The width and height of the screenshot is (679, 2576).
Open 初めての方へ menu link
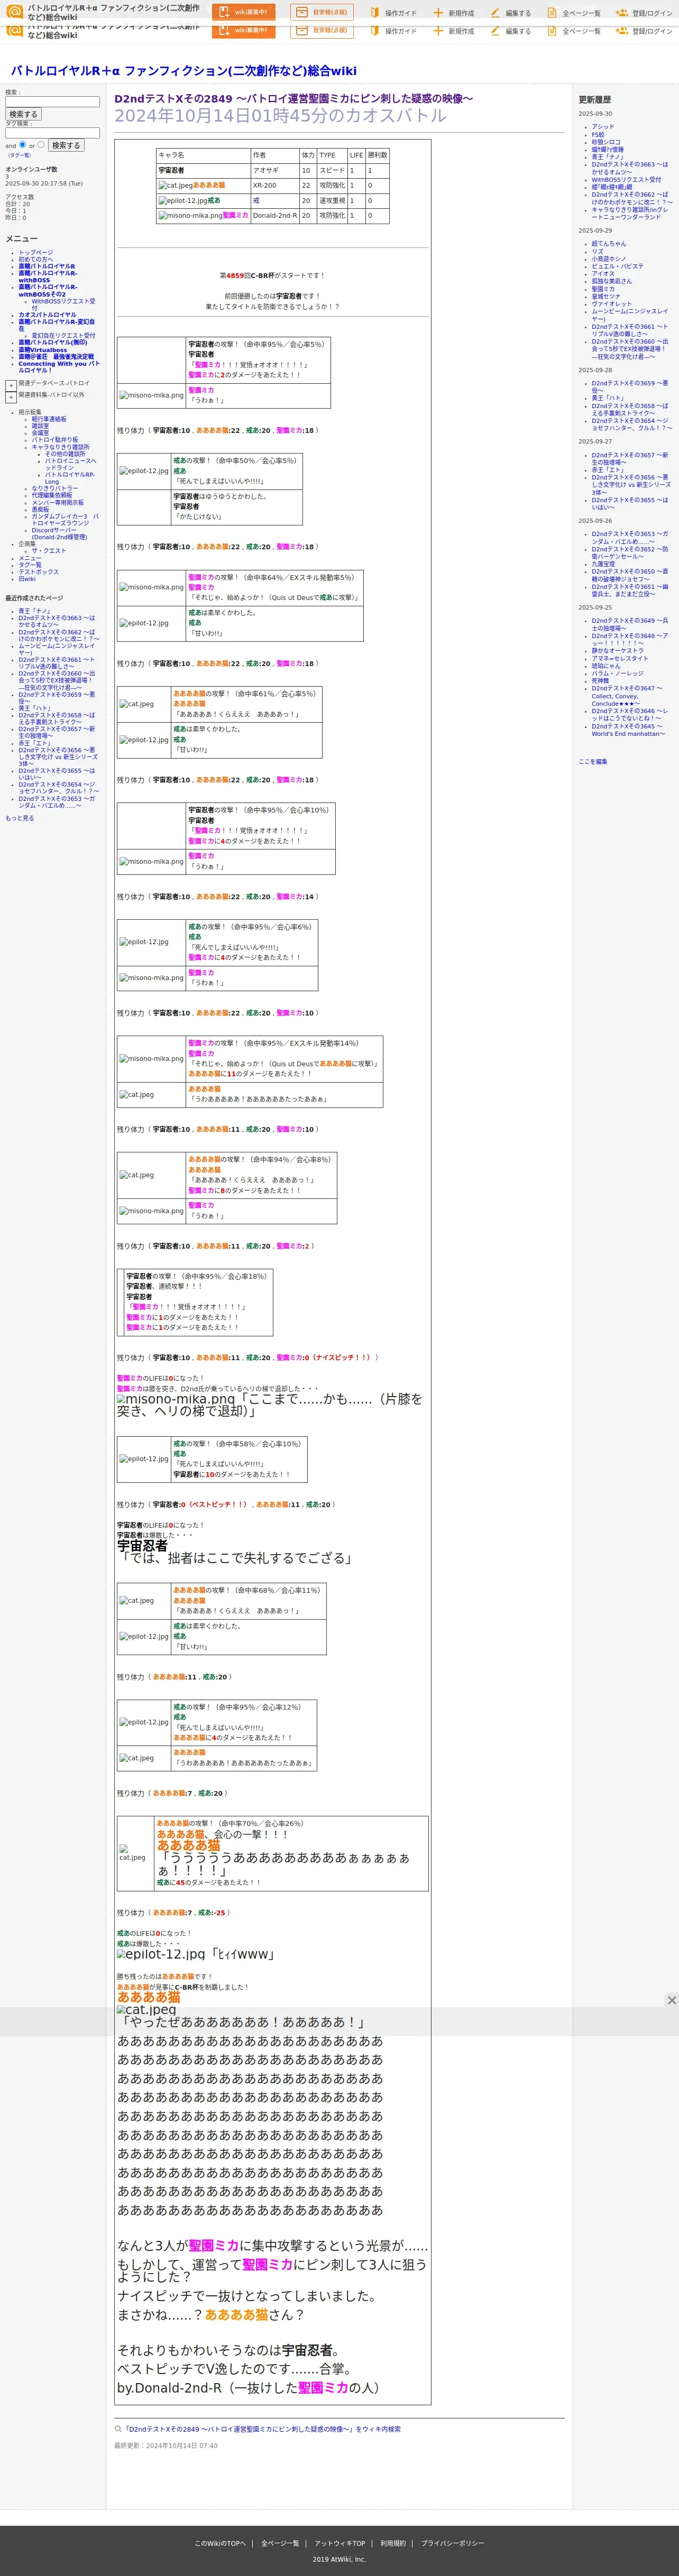point(36,259)
